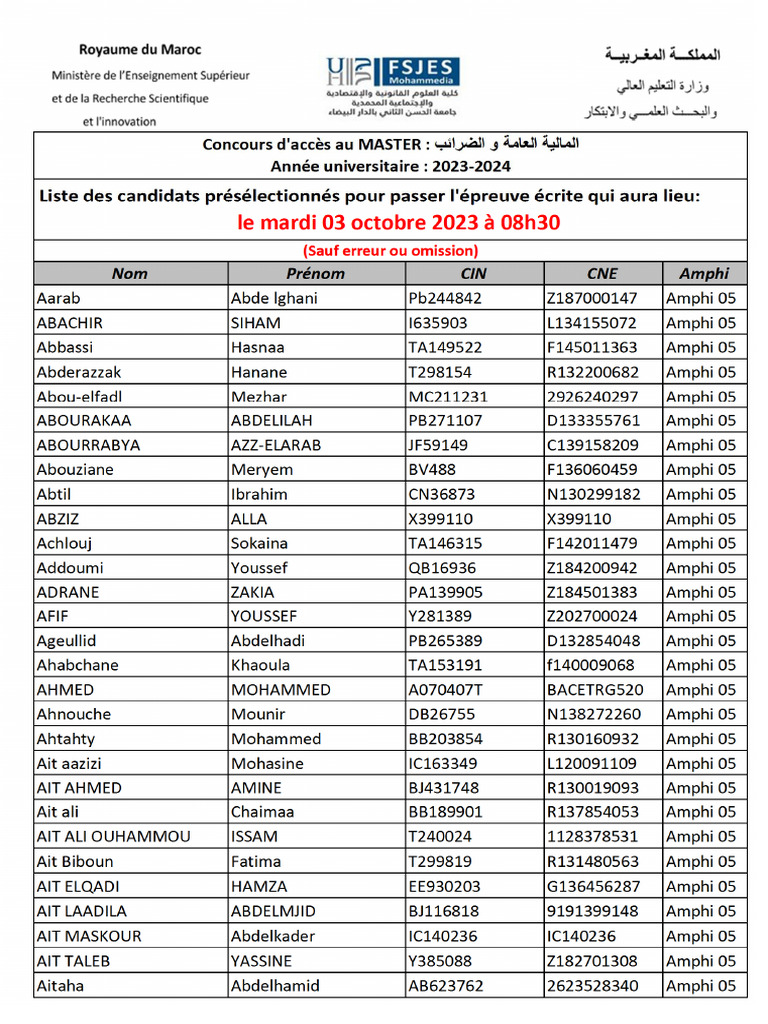Click the Amphi column header
The height and width of the screenshot is (1024, 768).
pos(704,273)
